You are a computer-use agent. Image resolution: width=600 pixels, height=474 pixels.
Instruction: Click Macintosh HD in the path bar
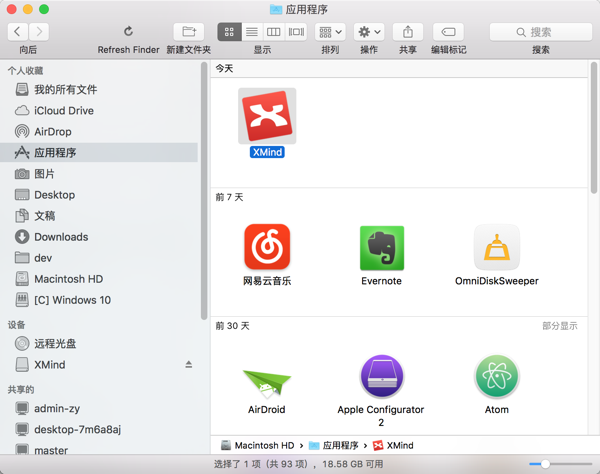(258, 445)
